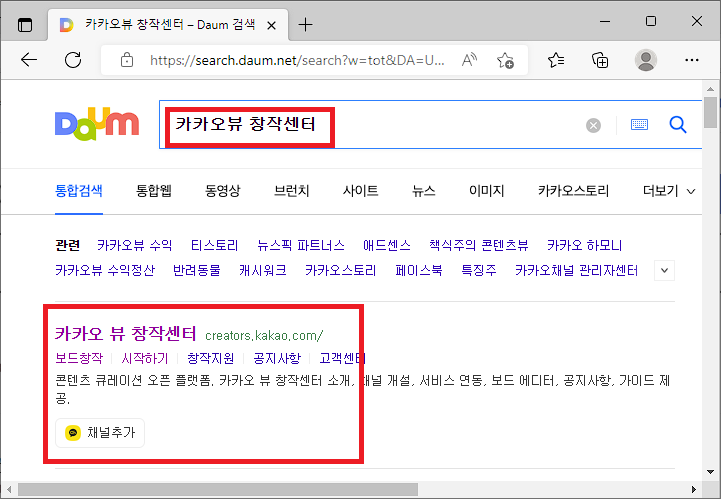Screen dimensions: 721x499
Task: Open the tab actions menu icon
Action: (25, 24)
